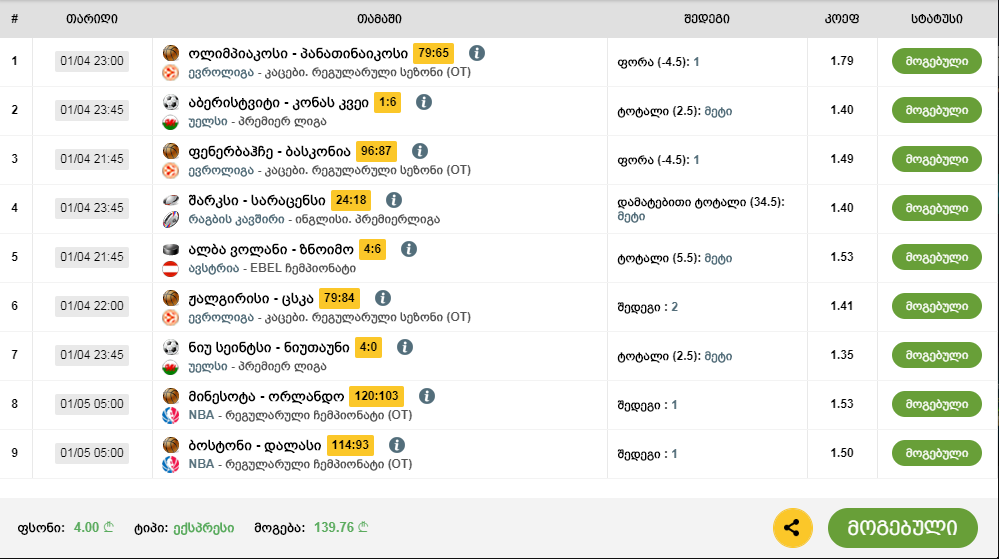This screenshot has height=559, width=999.
Task: Open info icon for ბოსტონი - დალასი match
Action: [396, 445]
